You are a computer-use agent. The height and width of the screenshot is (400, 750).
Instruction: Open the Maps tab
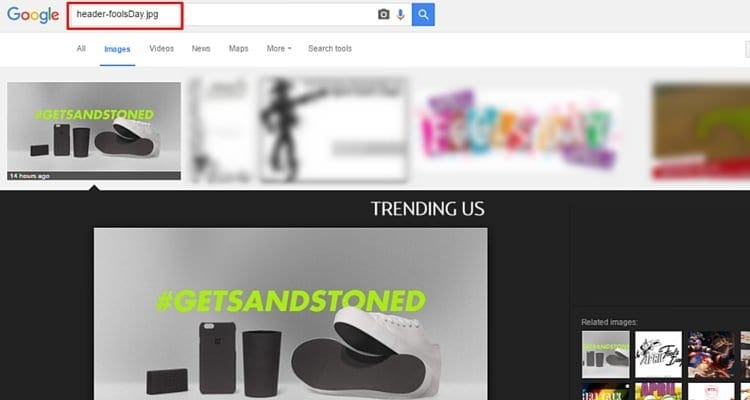pyautogui.click(x=238, y=48)
